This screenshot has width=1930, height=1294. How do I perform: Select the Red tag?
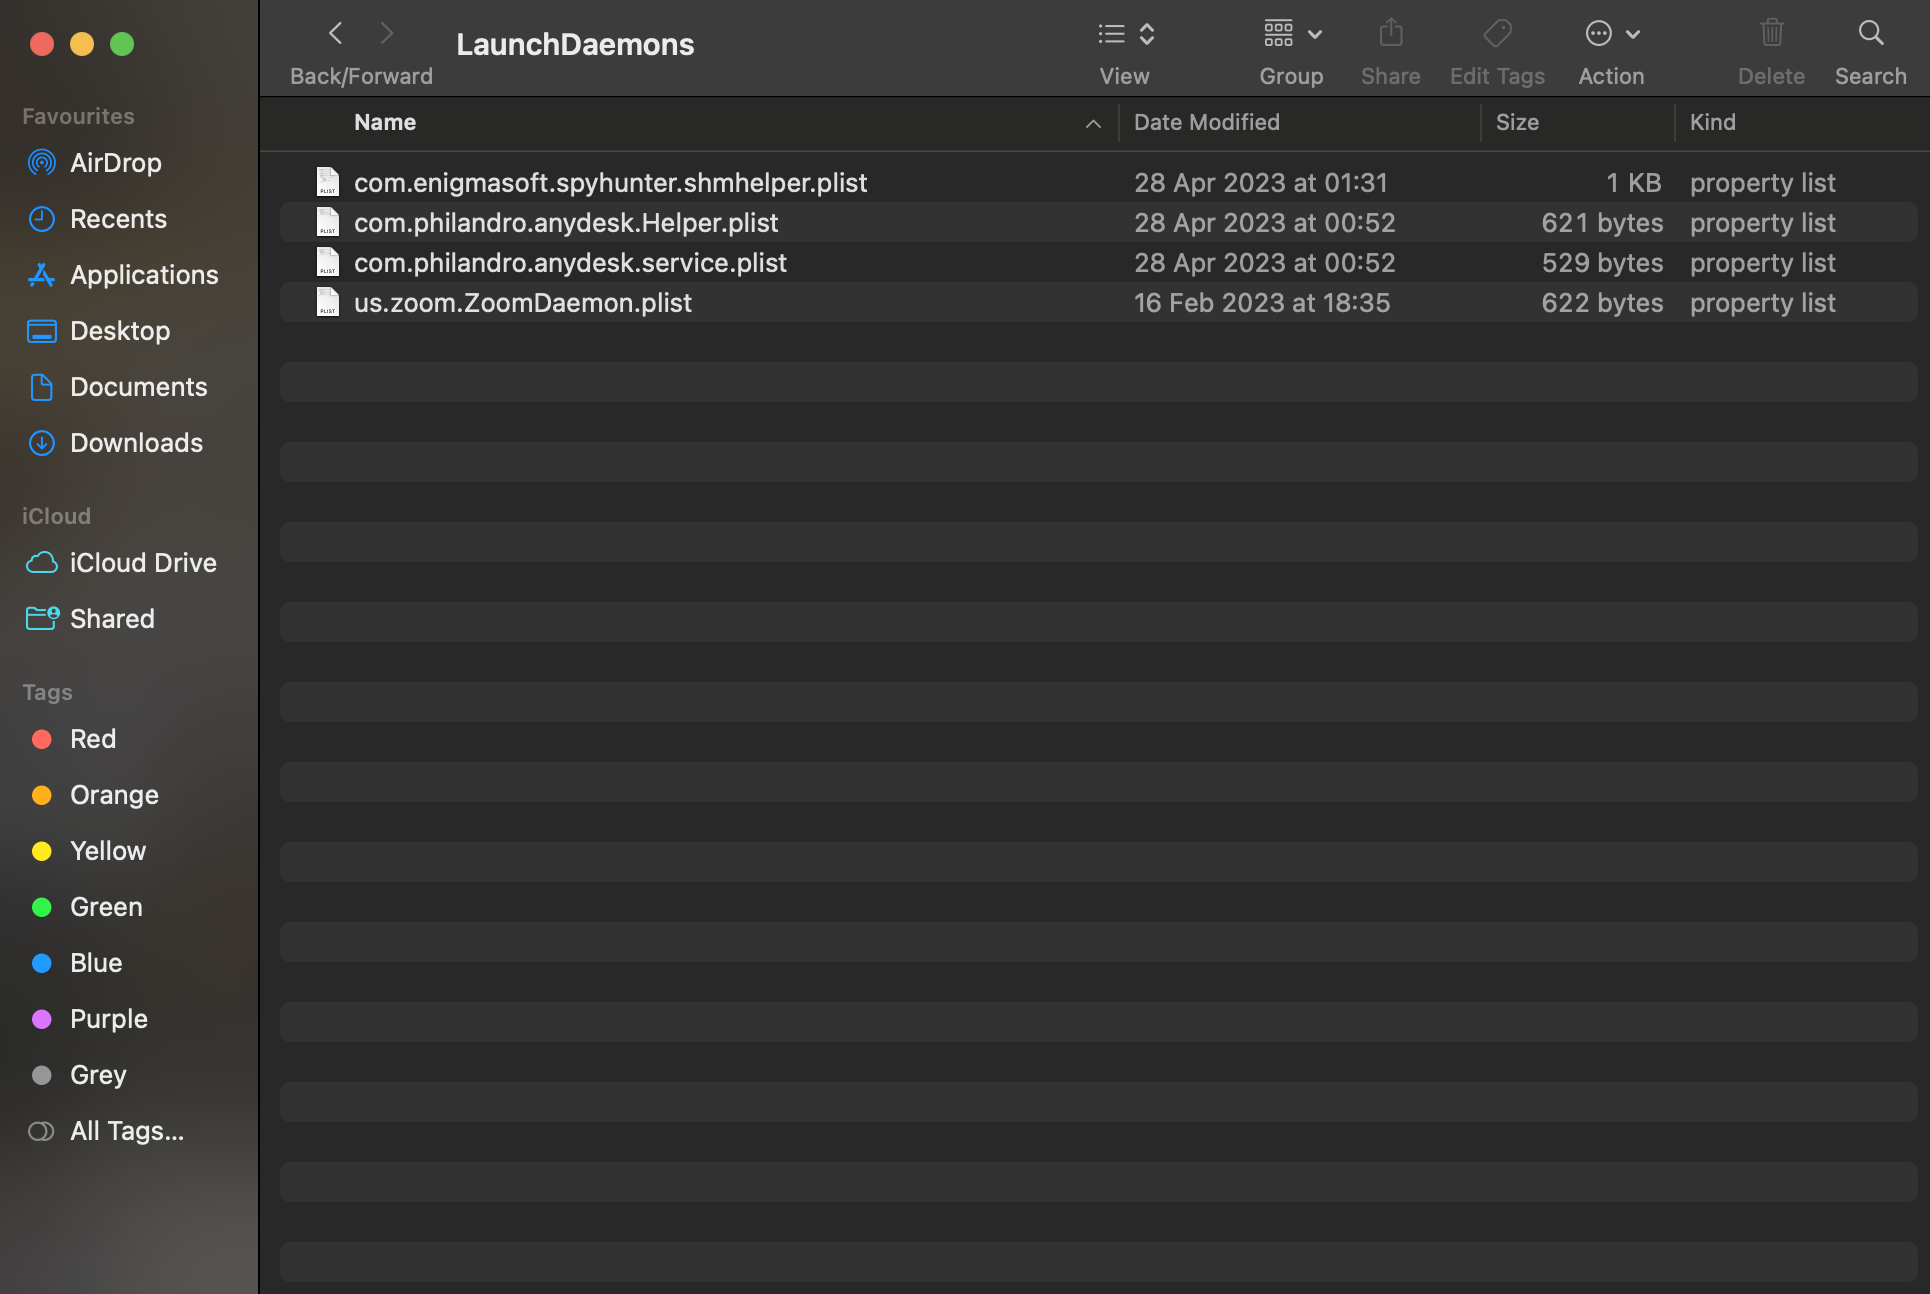(x=92, y=739)
